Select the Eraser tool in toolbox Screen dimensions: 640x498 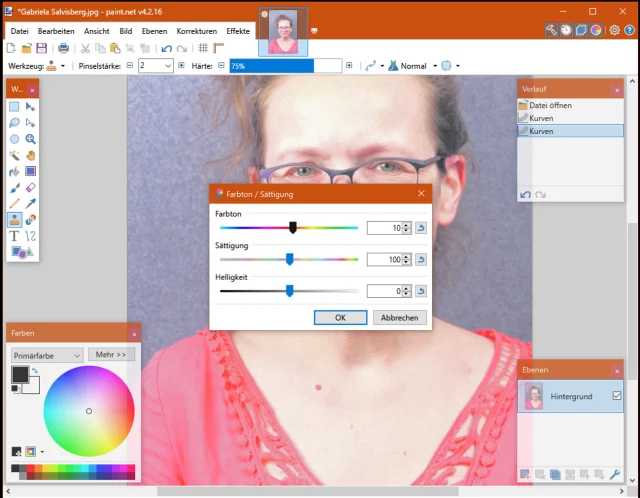(31, 187)
